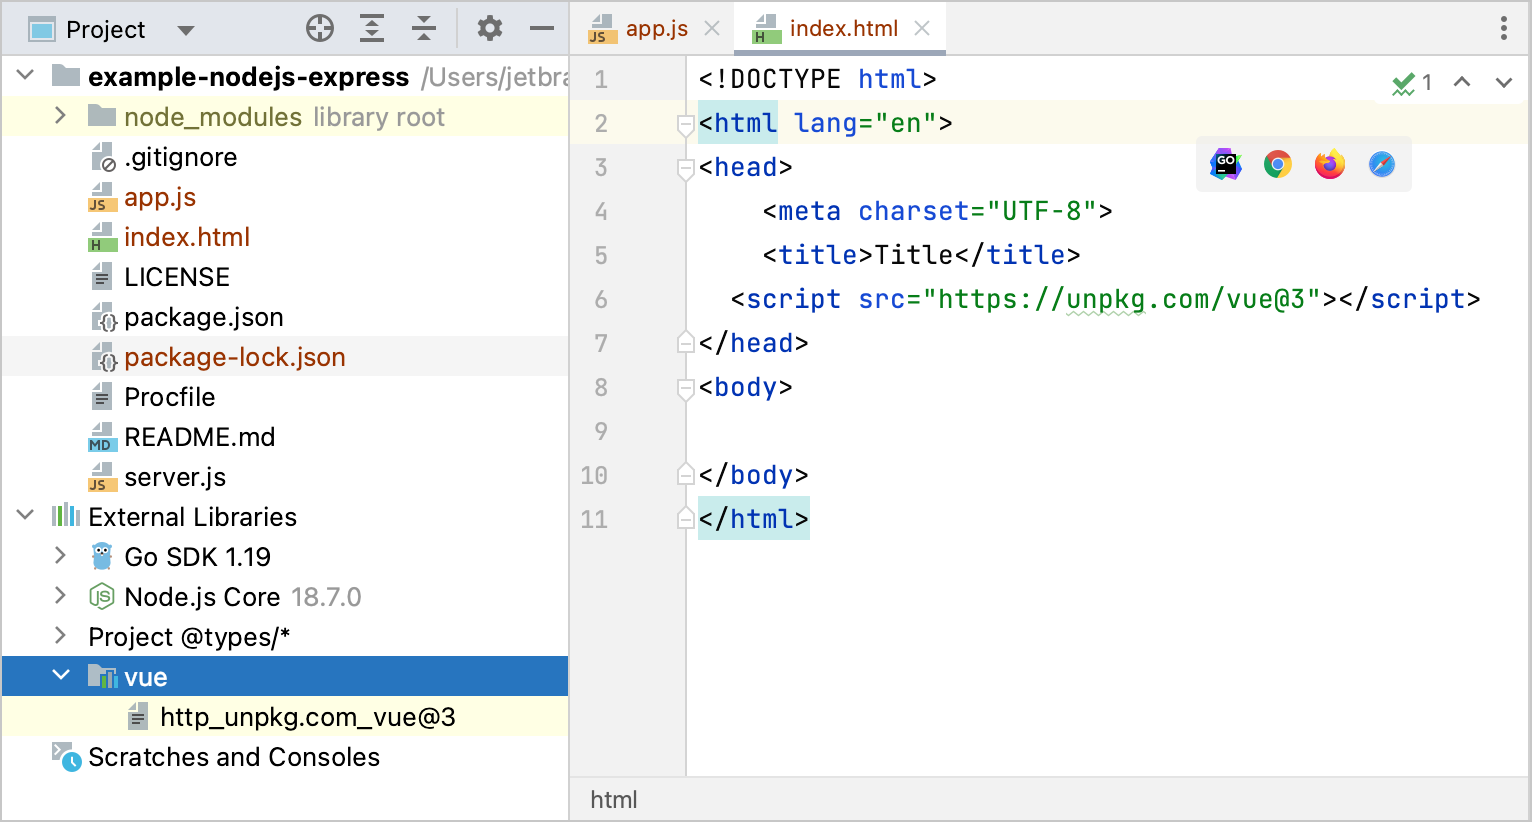
Task: Open the editor options kebab menu
Action: pos(1503,29)
